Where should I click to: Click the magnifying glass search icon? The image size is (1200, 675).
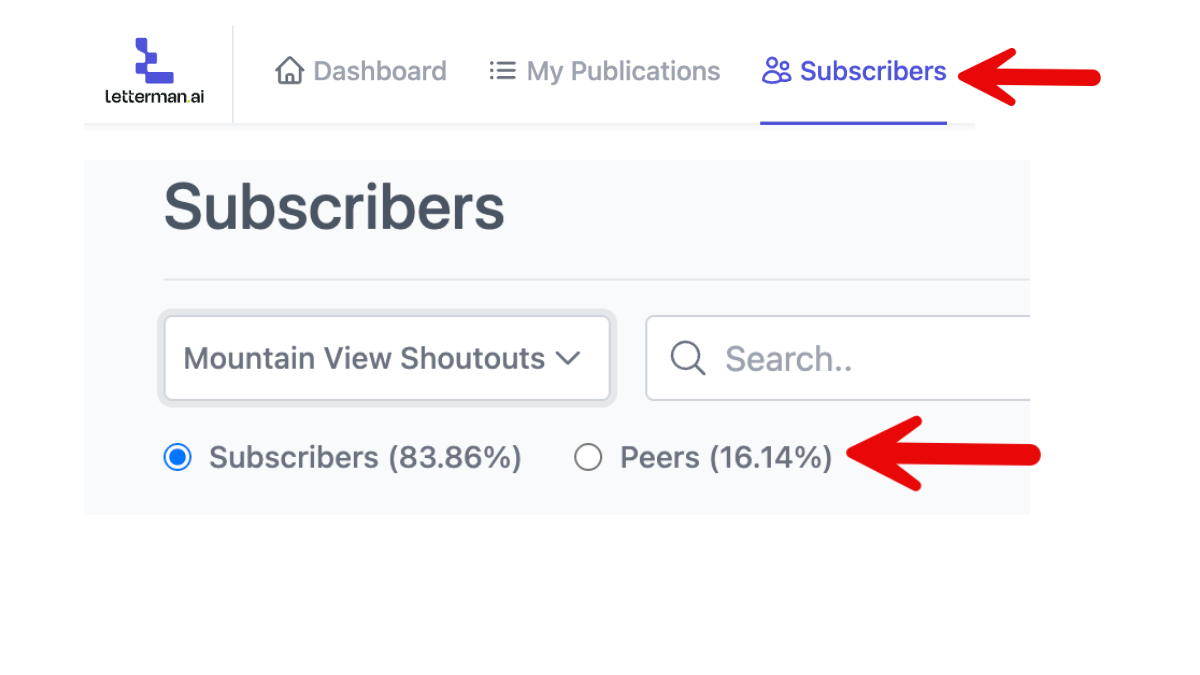688,358
